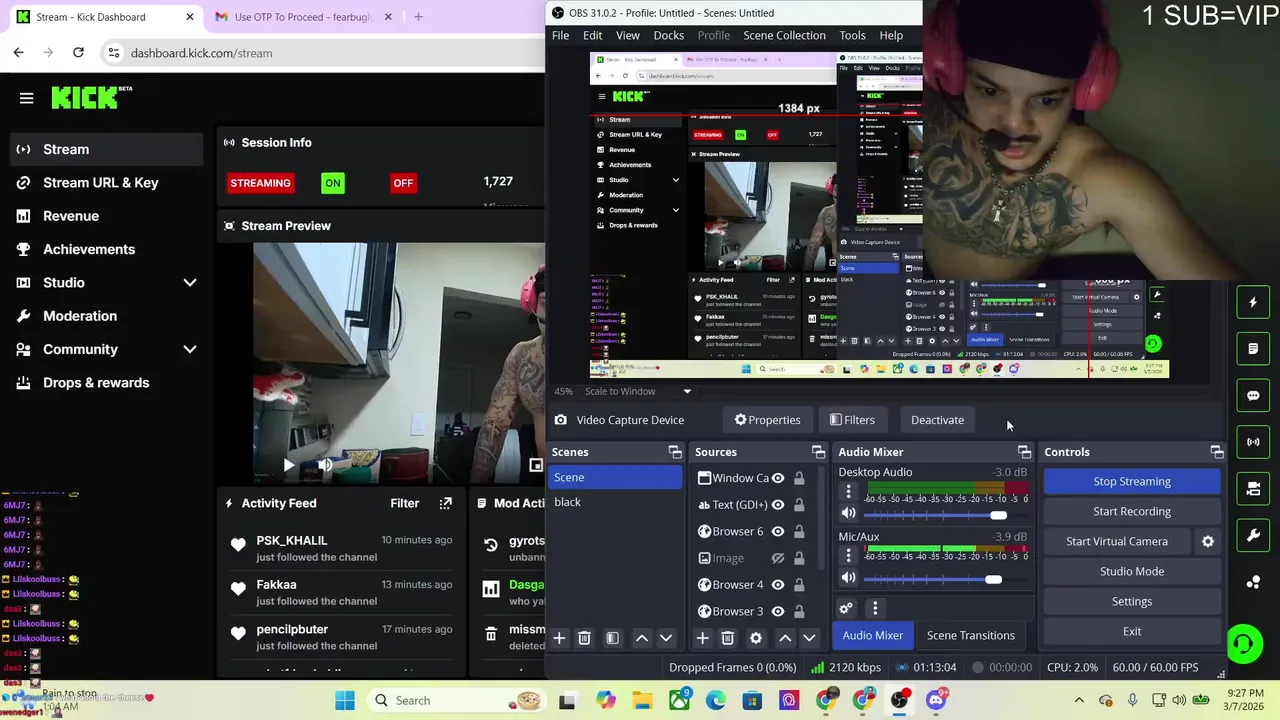Move selected scene down

(666, 638)
